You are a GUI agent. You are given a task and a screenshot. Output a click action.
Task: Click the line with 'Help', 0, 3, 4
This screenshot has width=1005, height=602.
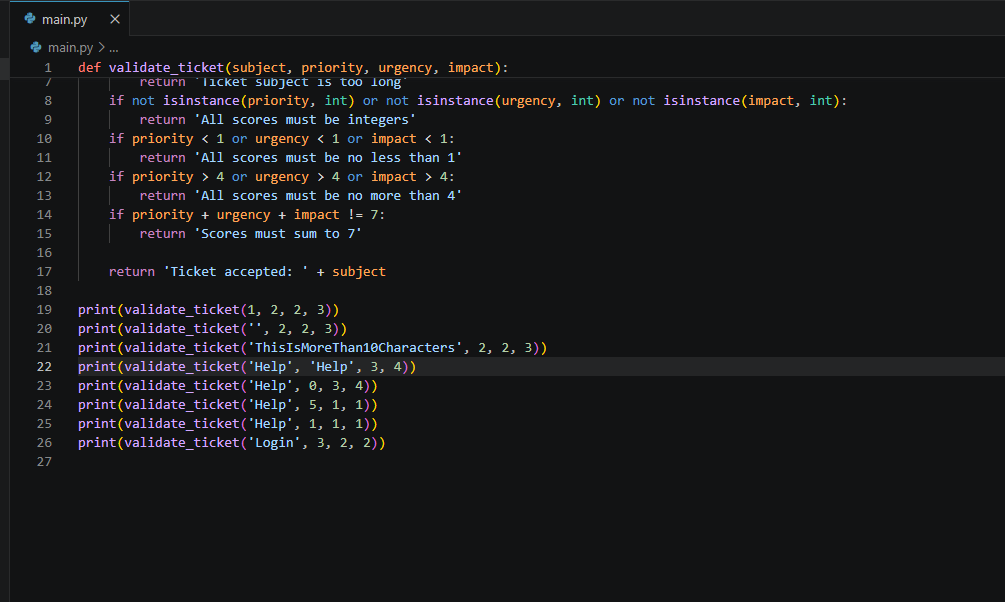(x=228, y=386)
